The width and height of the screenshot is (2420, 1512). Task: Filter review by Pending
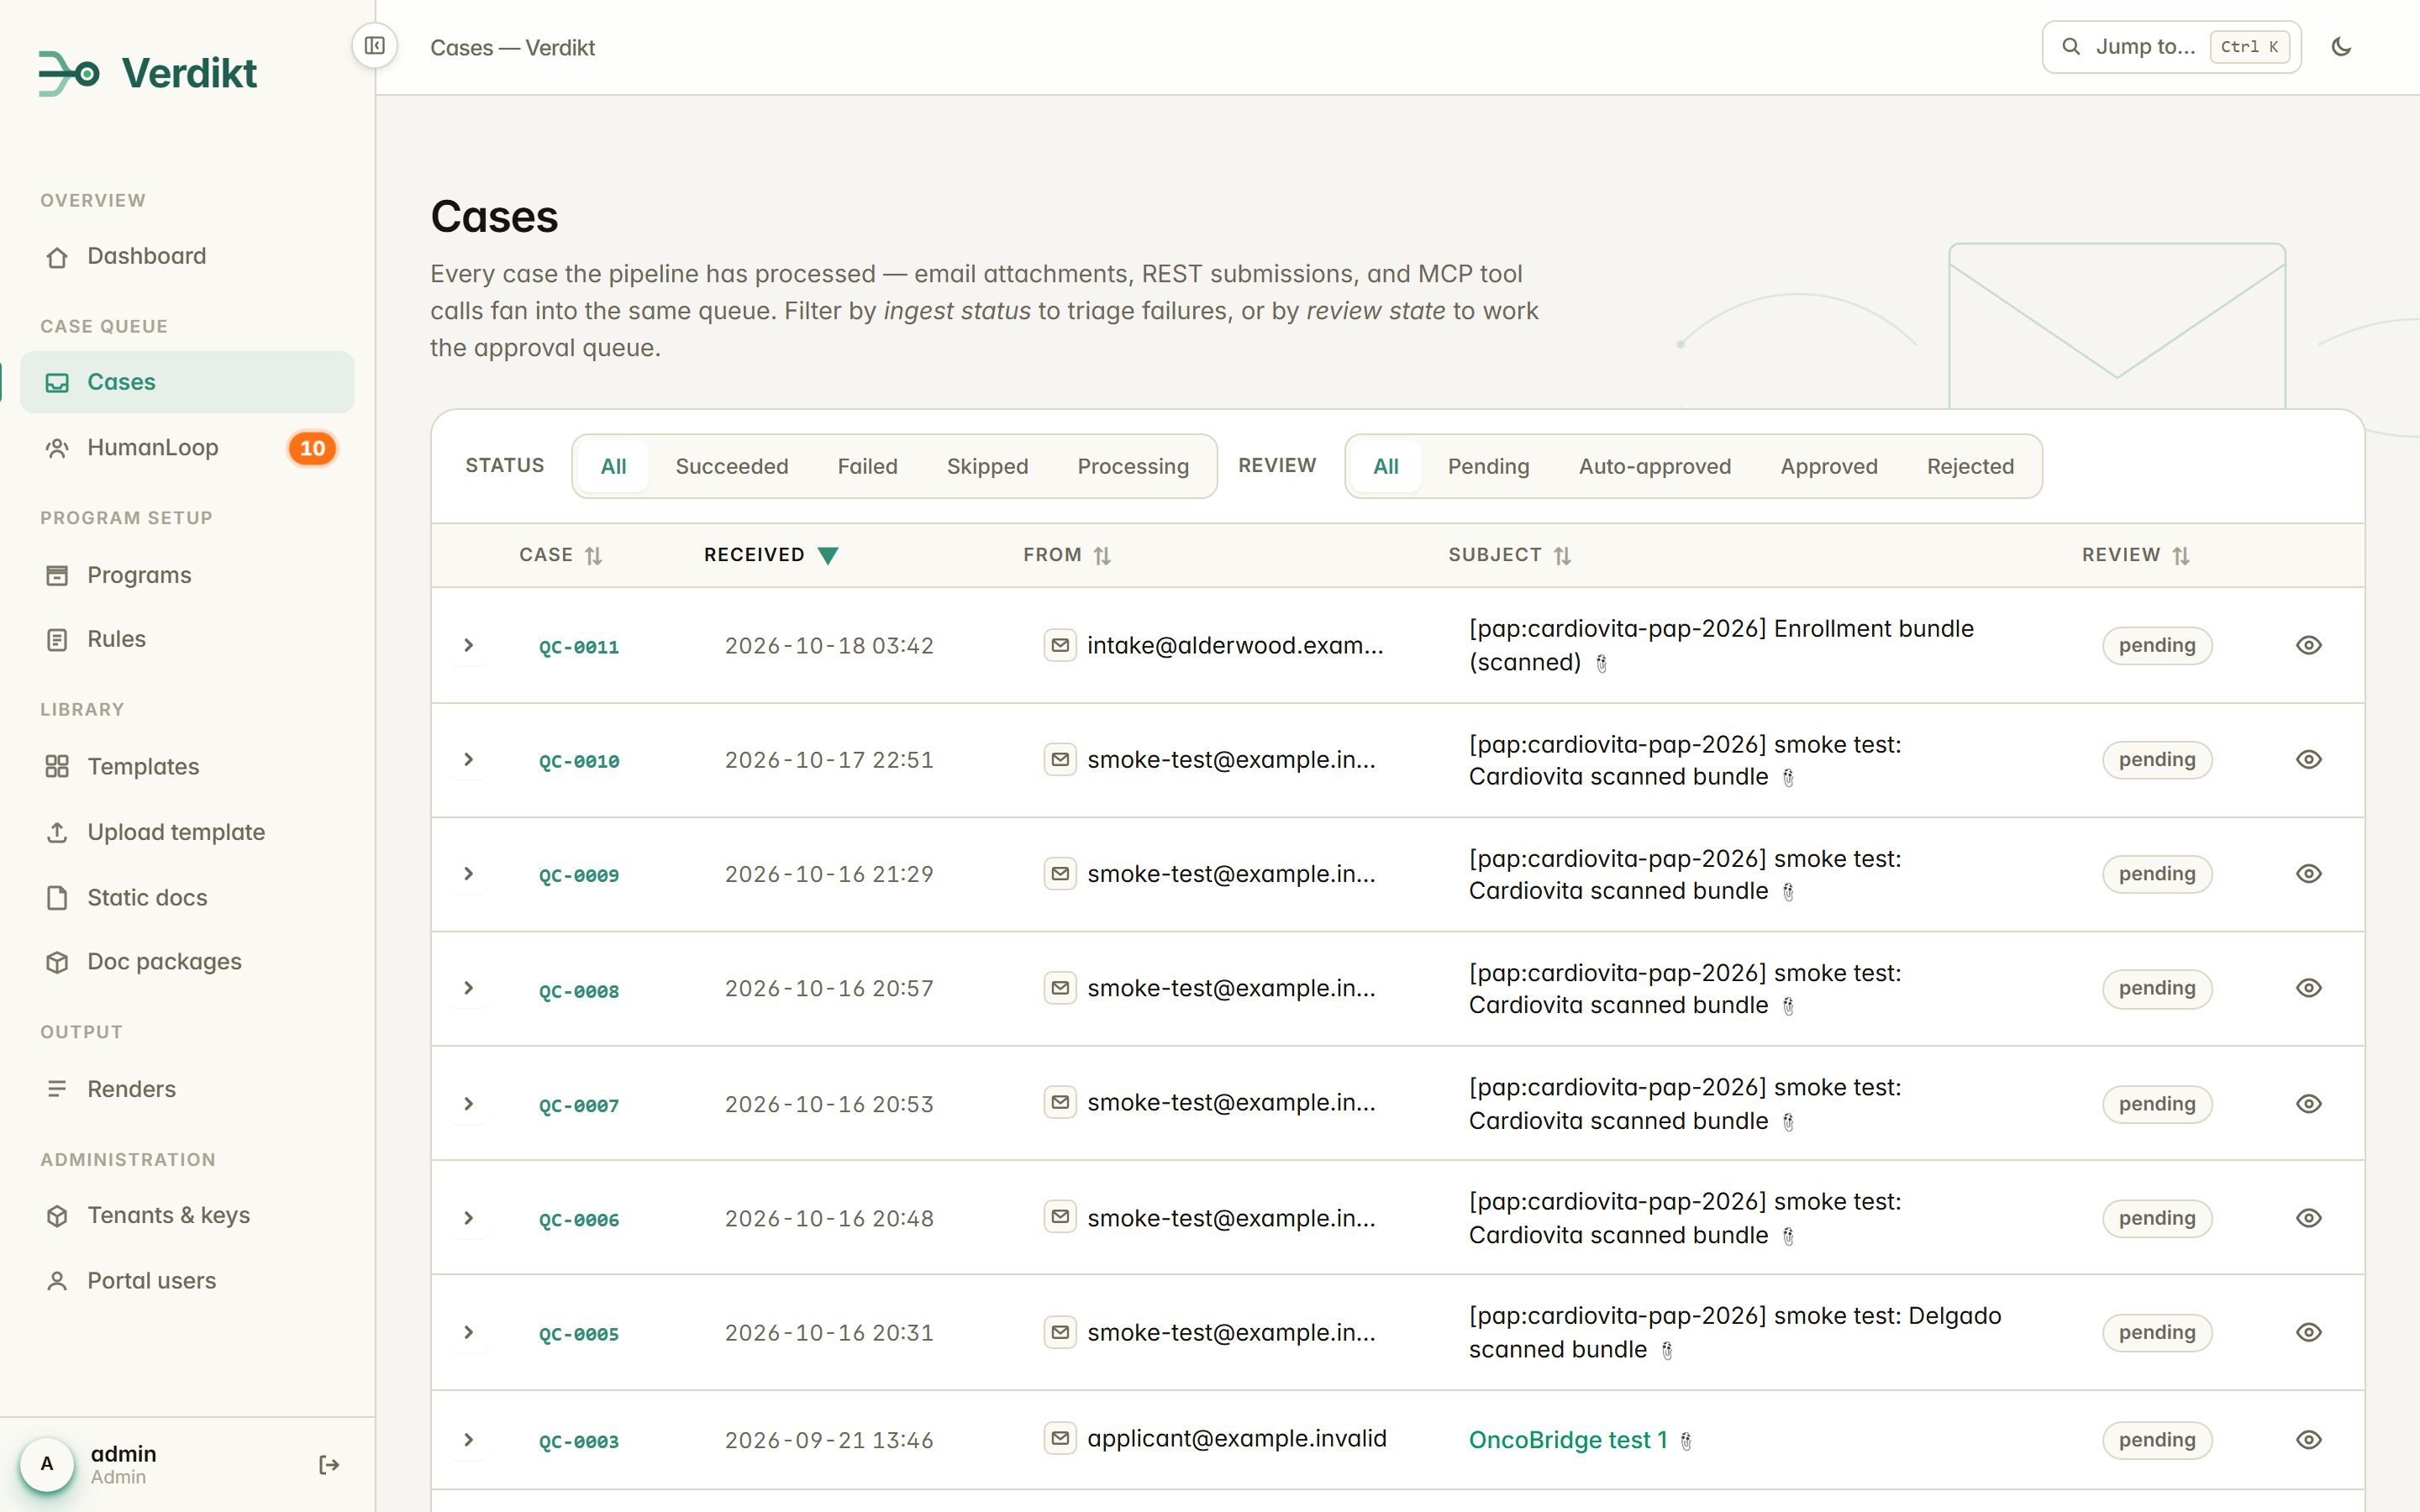1488,466
